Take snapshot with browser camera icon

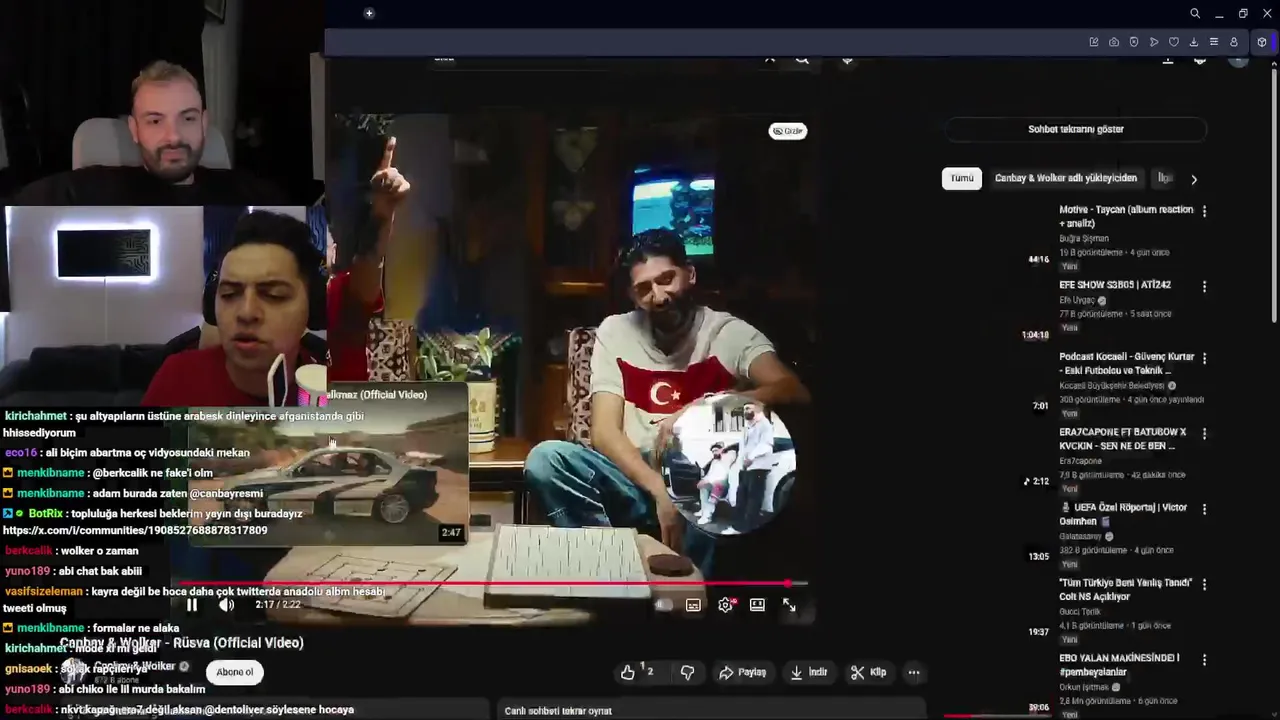click(1114, 42)
